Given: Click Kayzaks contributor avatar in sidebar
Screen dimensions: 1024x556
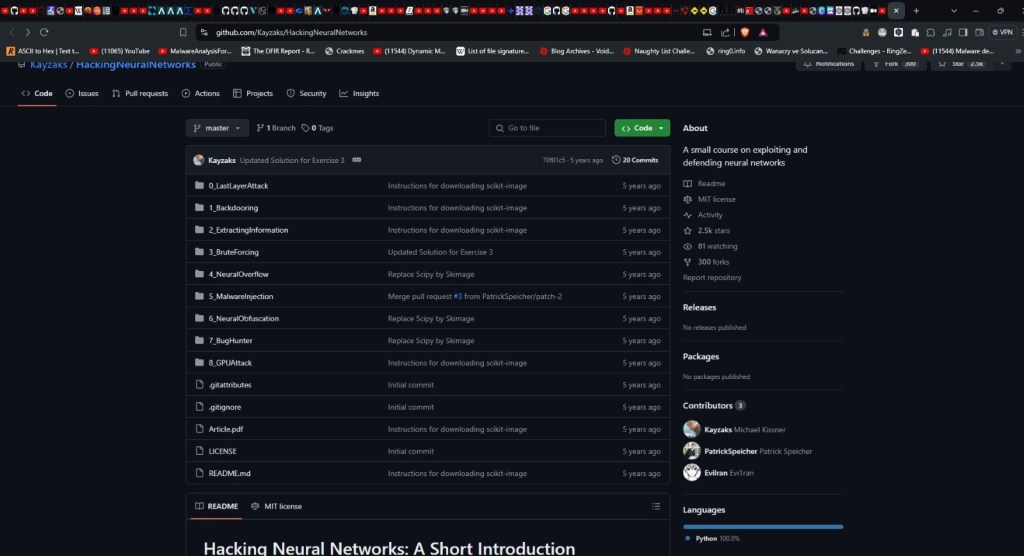Looking at the screenshot, I should (692, 429).
